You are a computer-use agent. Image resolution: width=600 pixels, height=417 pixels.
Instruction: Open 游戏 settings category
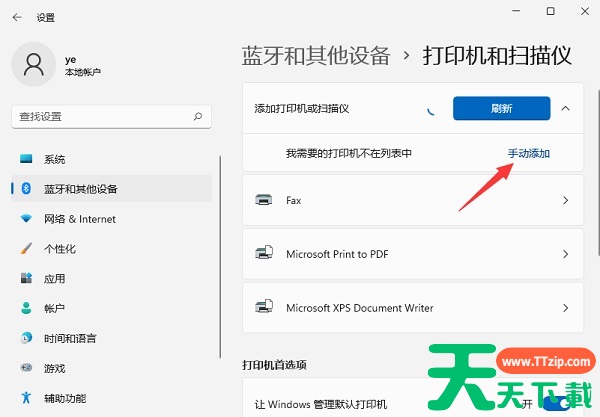click(x=112, y=368)
